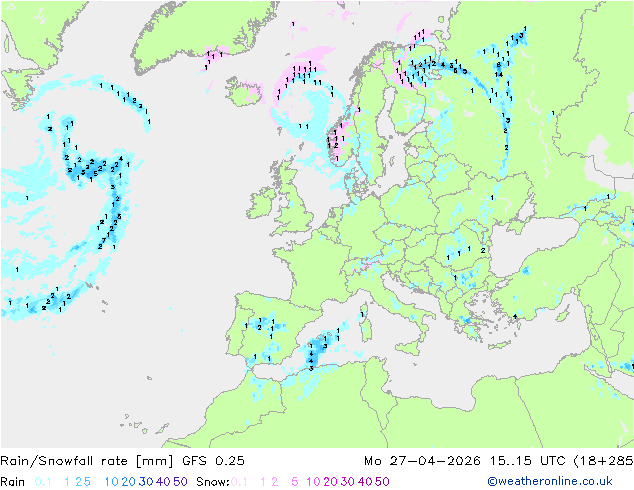Select snow legend value 0.1

click(239, 482)
